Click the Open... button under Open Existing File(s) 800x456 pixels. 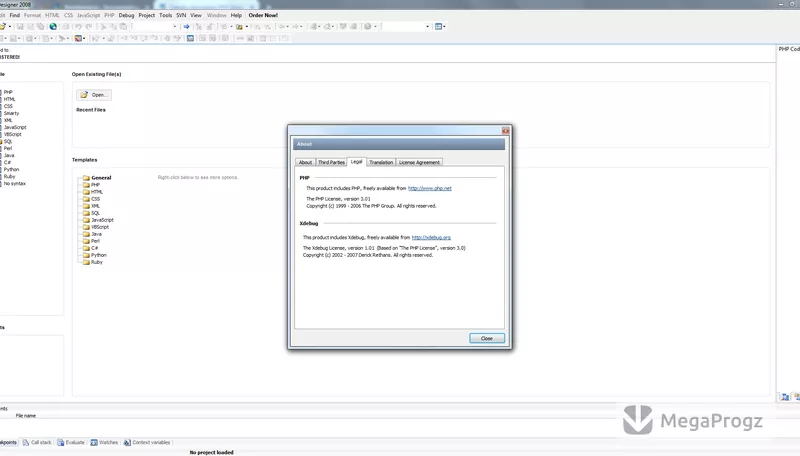tap(94, 95)
